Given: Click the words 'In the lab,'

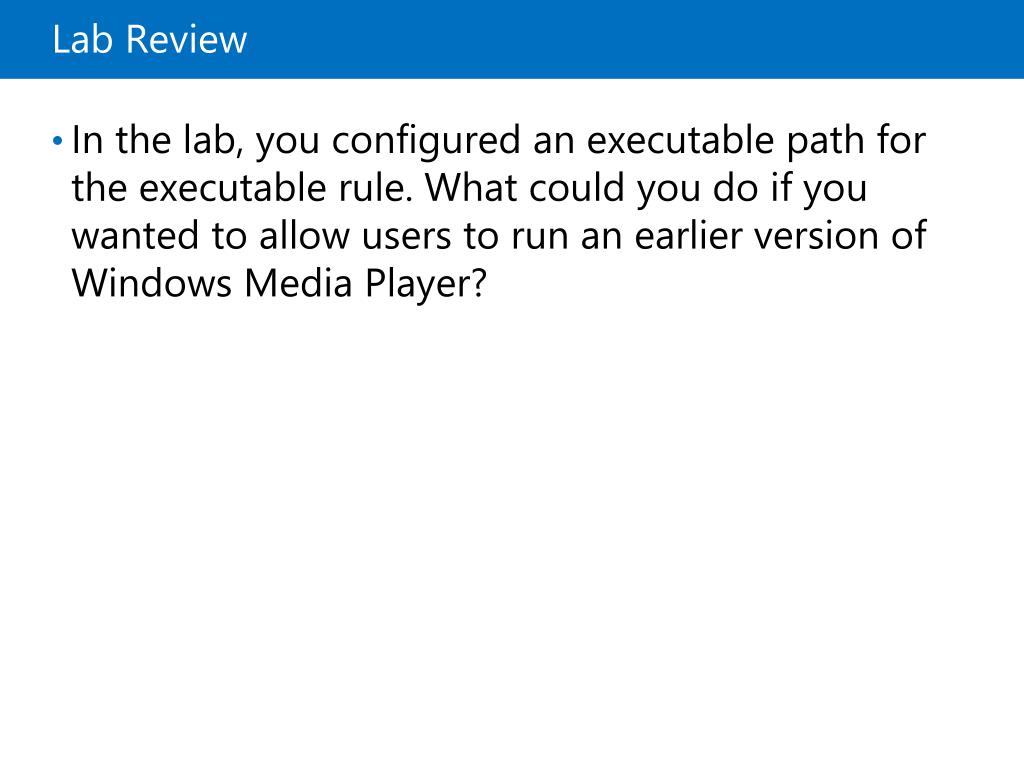Looking at the screenshot, I should (157, 140).
